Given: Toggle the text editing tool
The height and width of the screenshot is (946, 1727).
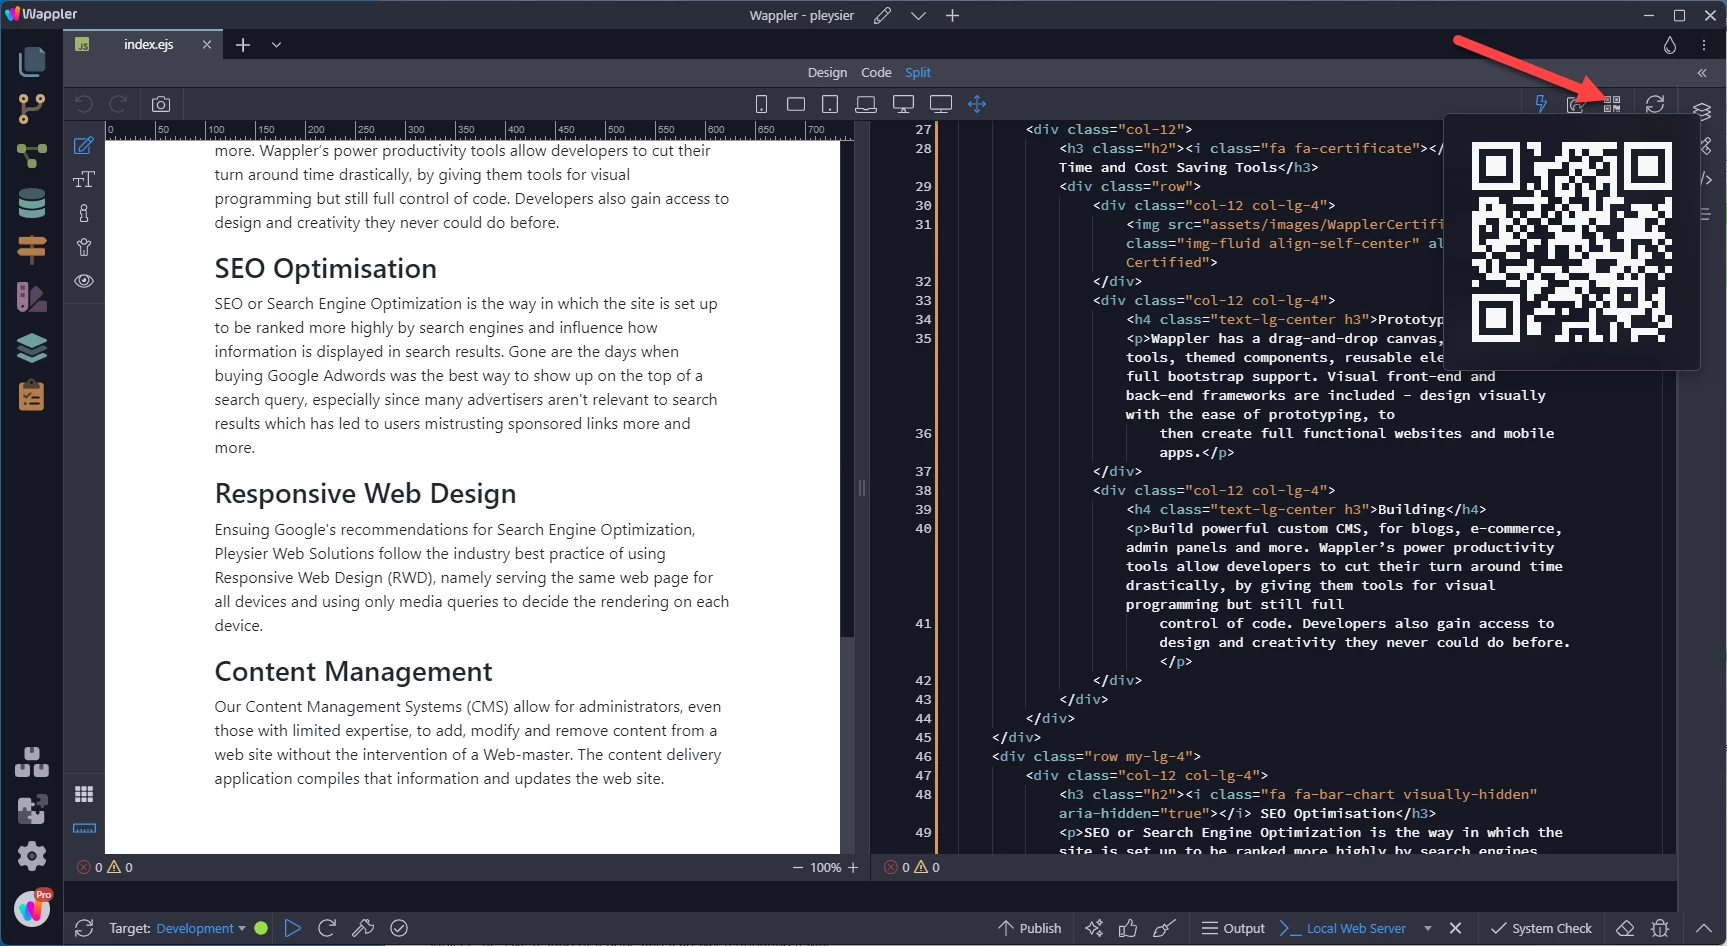Looking at the screenshot, I should (x=84, y=180).
